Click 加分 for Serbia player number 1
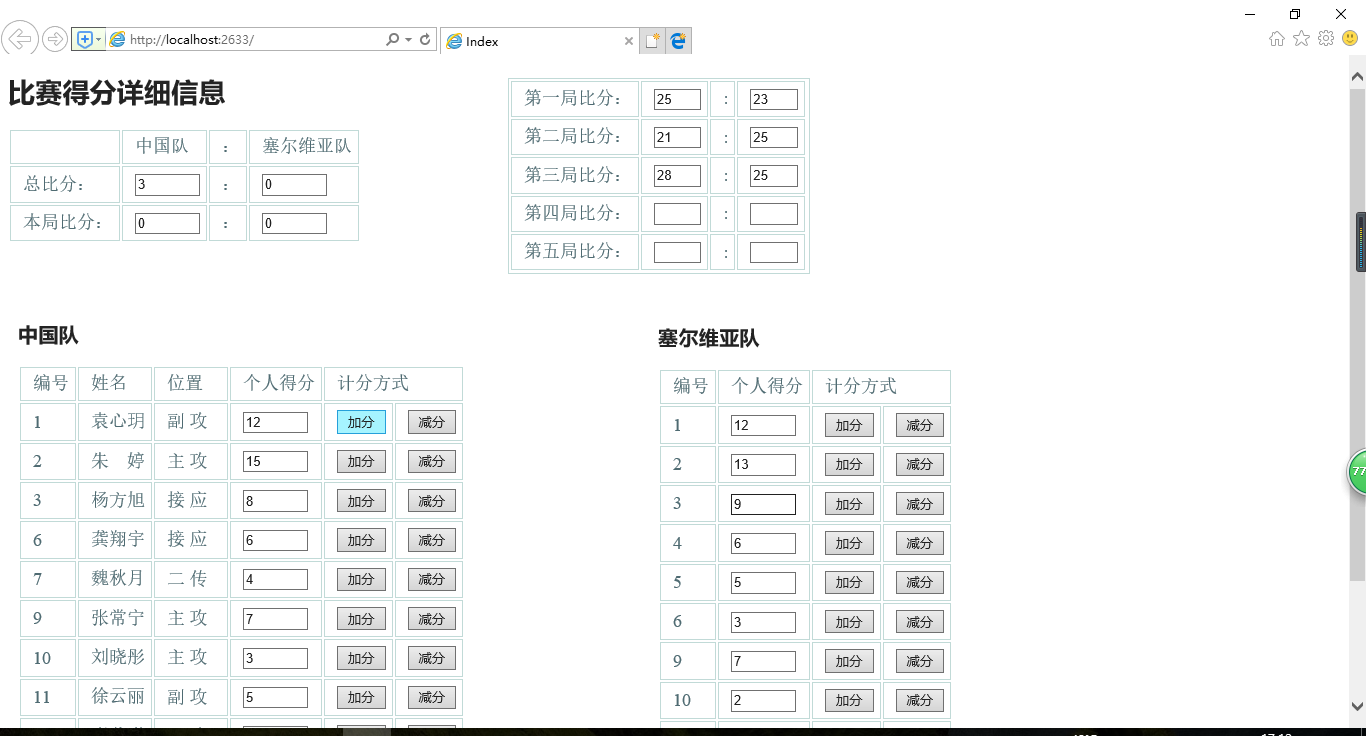The height and width of the screenshot is (736, 1366). coord(849,425)
